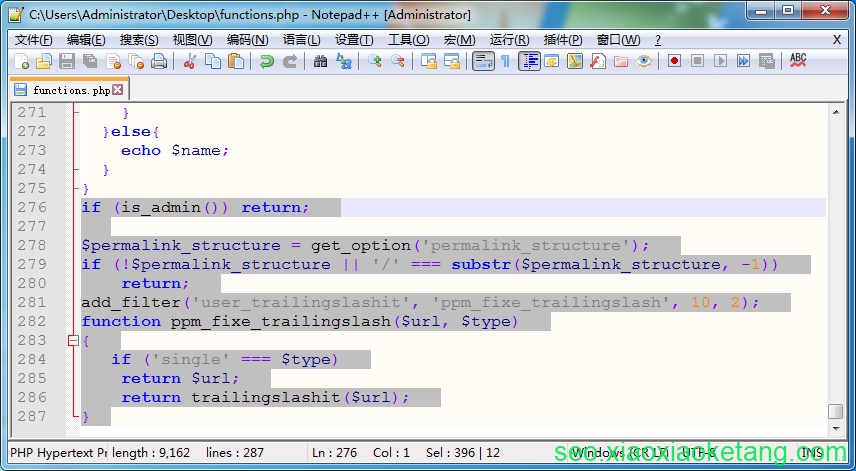Click 'length : 9,162' in status bar
Image resolution: width=856 pixels, height=471 pixels.
[151, 452]
